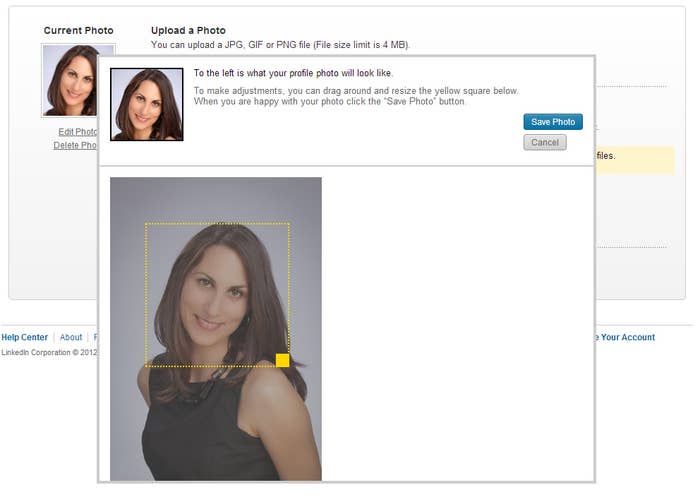The width and height of the screenshot is (700, 497).
Task: Click the face inside the dotted crop box
Action: point(214,297)
